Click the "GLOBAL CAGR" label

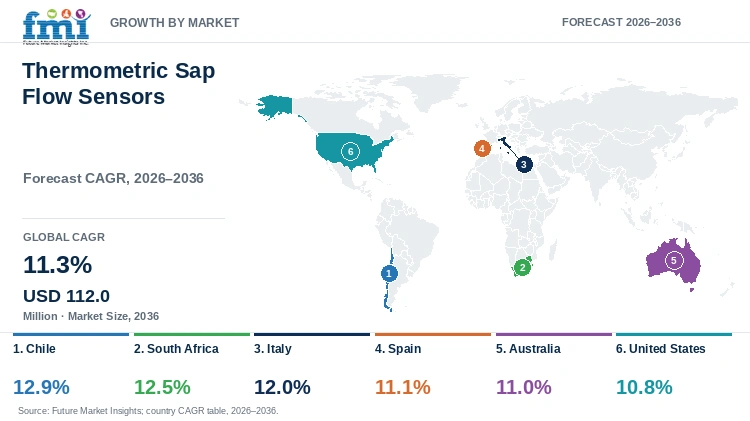click(64, 237)
